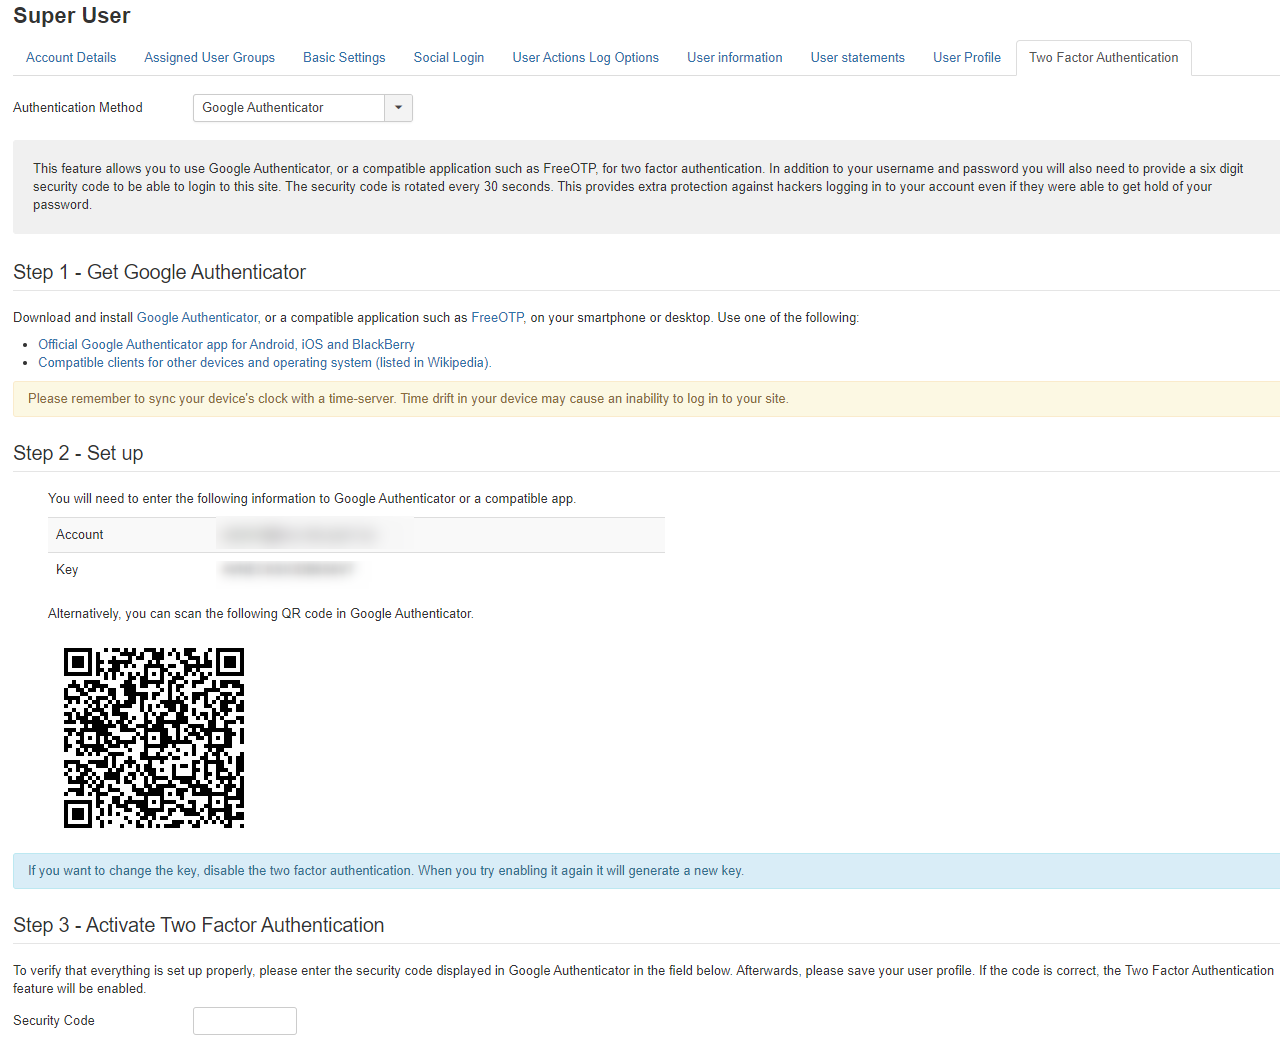The height and width of the screenshot is (1050, 1280).
Task: Follow the FreeOTP link
Action: (496, 317)
